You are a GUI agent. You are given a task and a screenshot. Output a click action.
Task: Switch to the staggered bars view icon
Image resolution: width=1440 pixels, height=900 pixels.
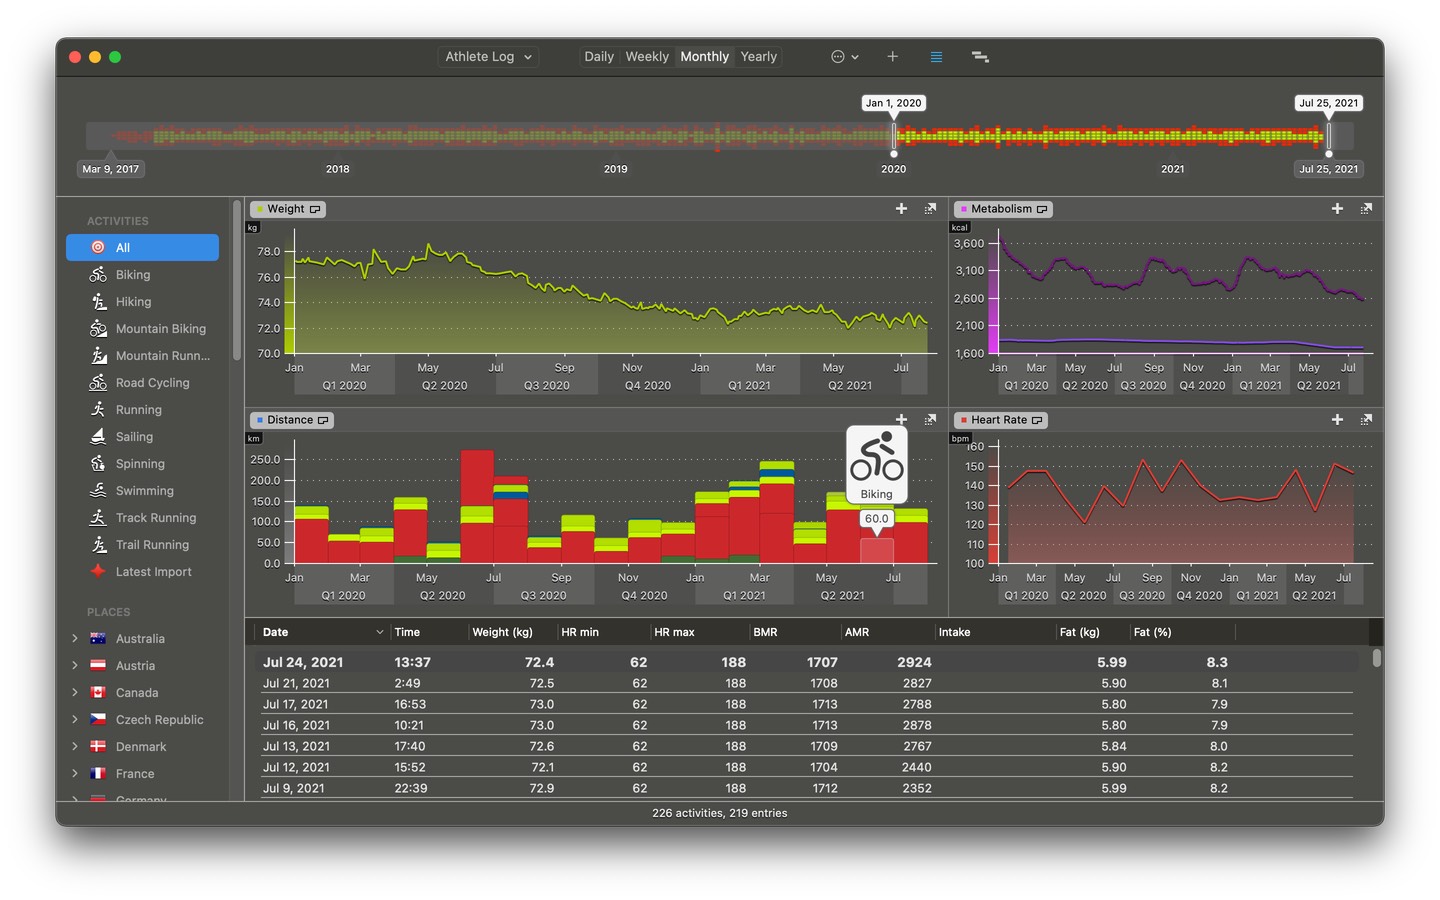click(x=980, y=57)
